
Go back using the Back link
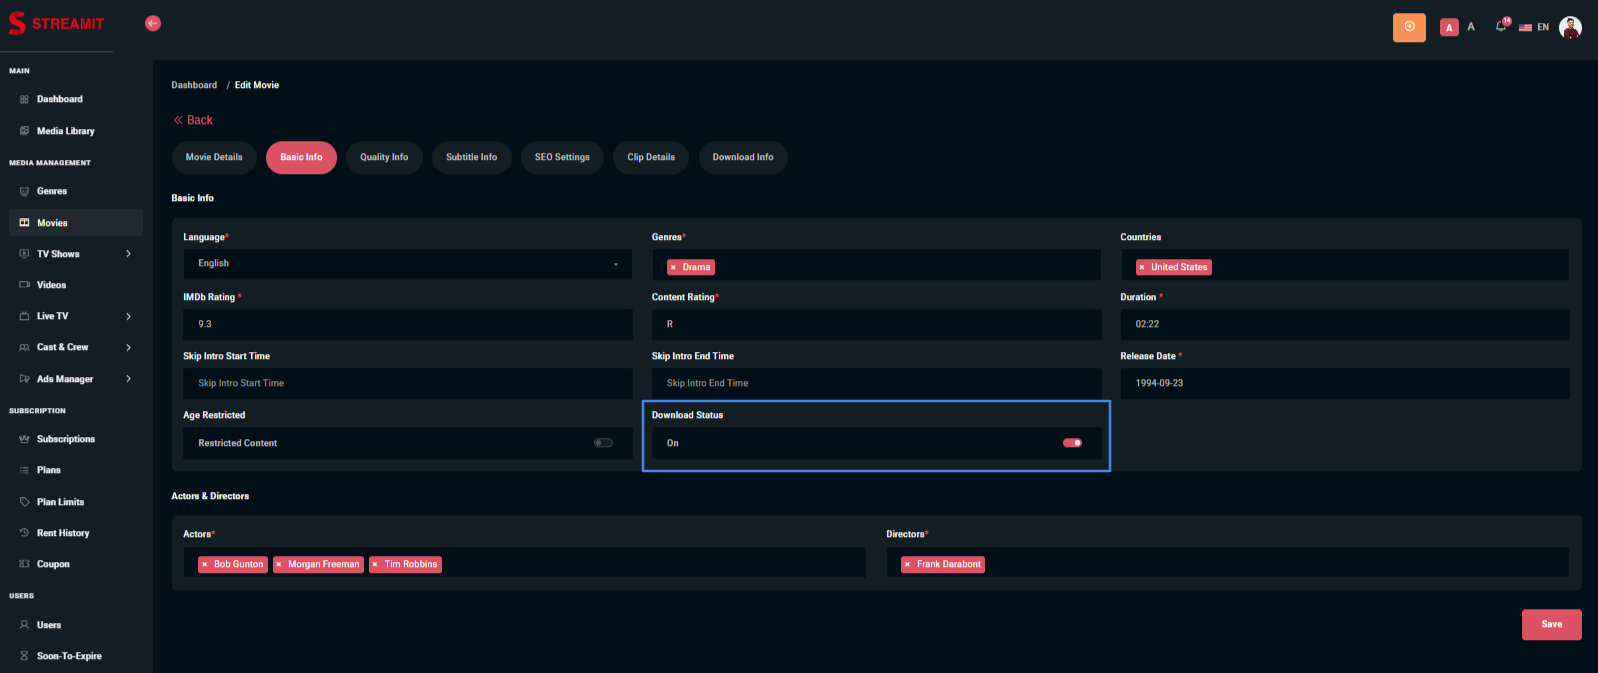[x=193, y=120]
